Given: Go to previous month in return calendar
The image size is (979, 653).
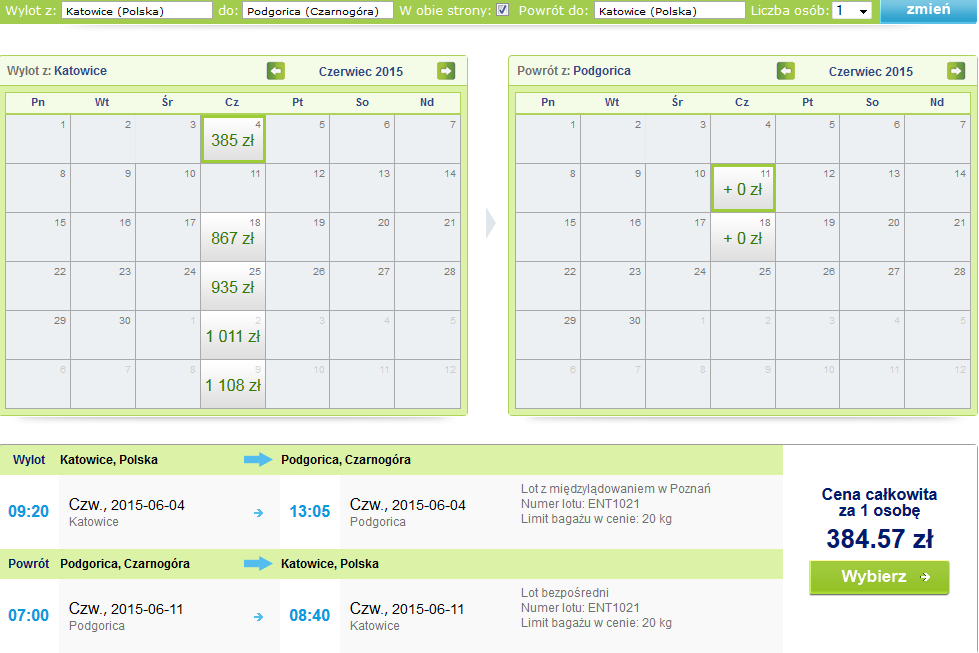Looking at the screenshot, I should 786,71.
